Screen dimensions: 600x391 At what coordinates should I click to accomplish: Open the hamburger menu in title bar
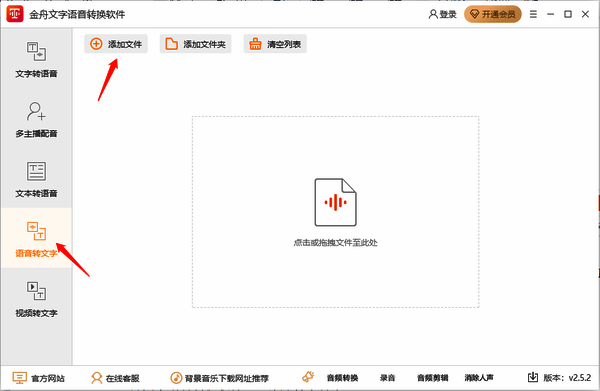[x=533, y=14]
